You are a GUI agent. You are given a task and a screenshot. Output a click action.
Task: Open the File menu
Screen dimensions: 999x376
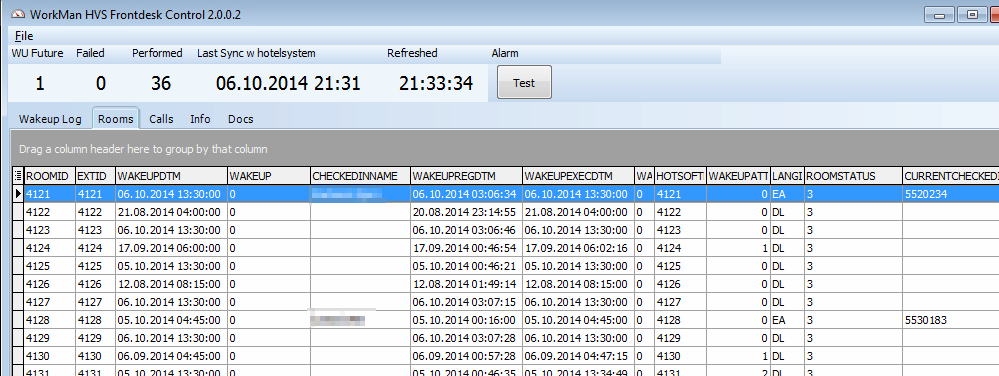[x=24, y=36]
